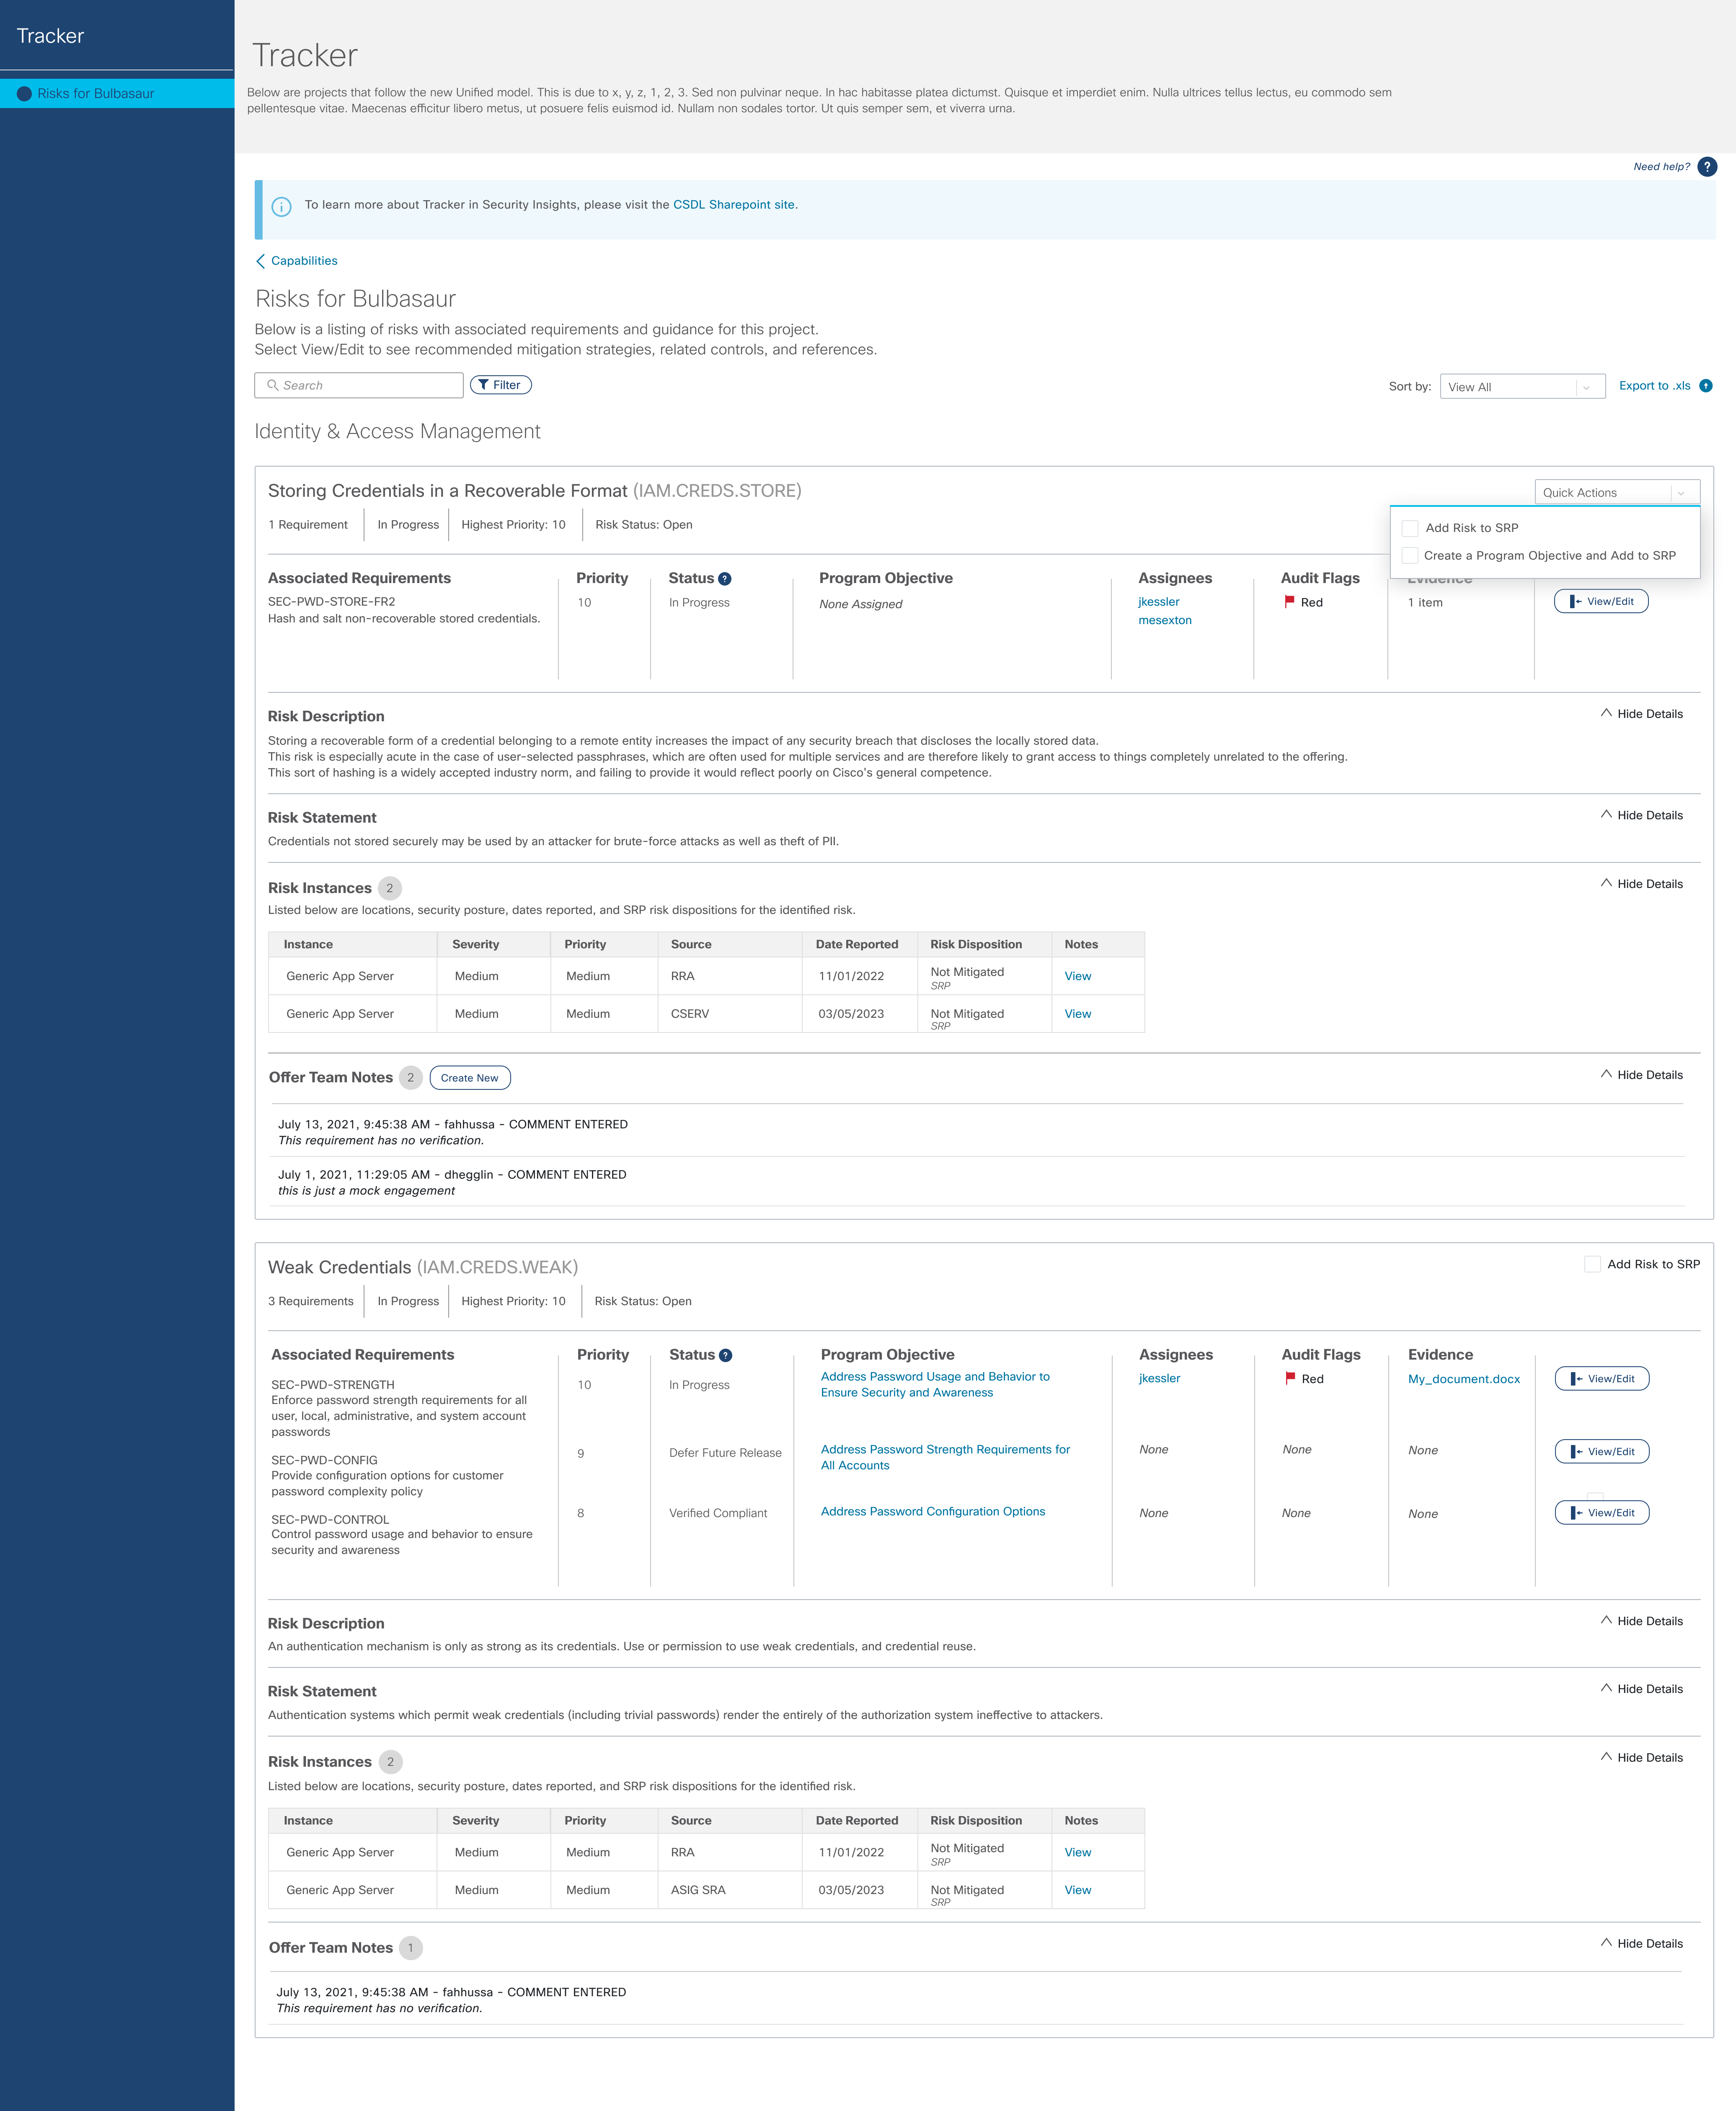Click the '1 item' evidence text
The width and height of the screenshot is (1736, 2111).
tap(1425, 603)
